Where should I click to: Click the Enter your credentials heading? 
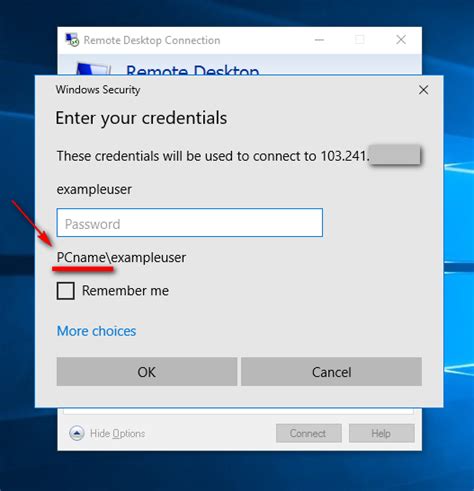tap(141, 118)
